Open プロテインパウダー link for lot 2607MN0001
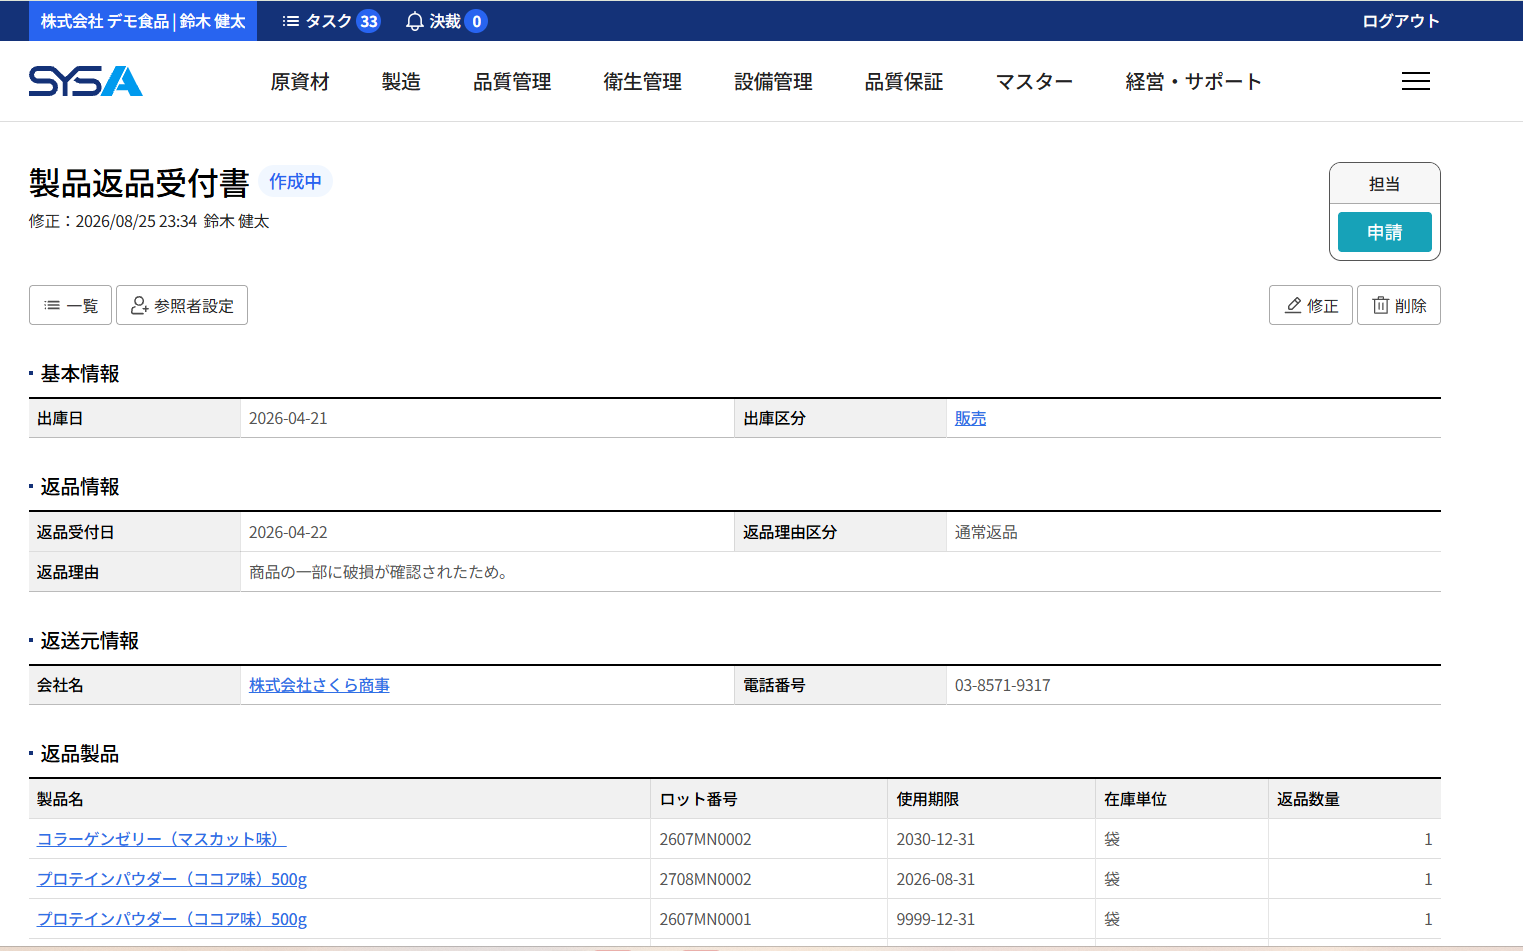Image resolution: width=1523 pixels, height=951 pixels. pos(172,919)
